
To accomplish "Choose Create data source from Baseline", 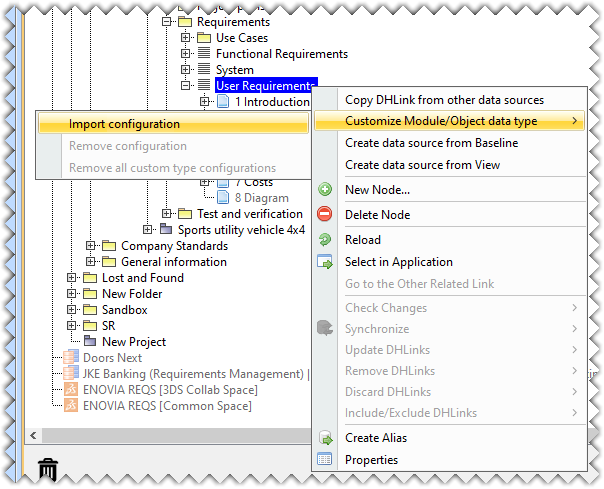I will coord(450,143).
